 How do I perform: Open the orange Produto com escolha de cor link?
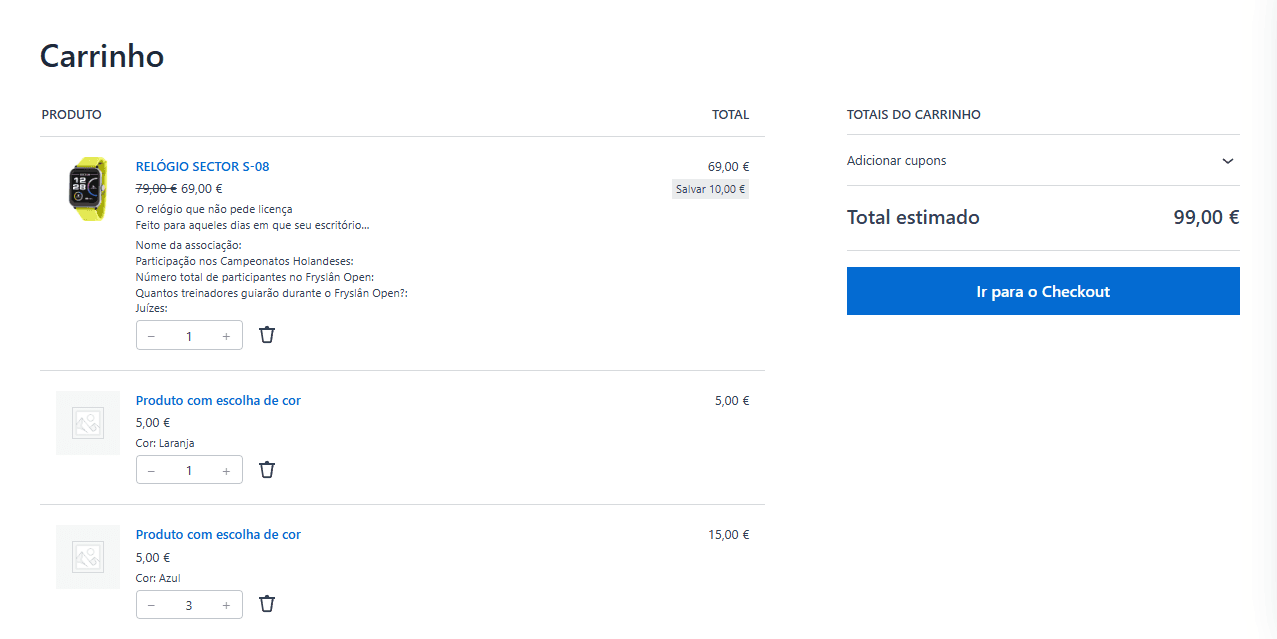click(218, 400)
